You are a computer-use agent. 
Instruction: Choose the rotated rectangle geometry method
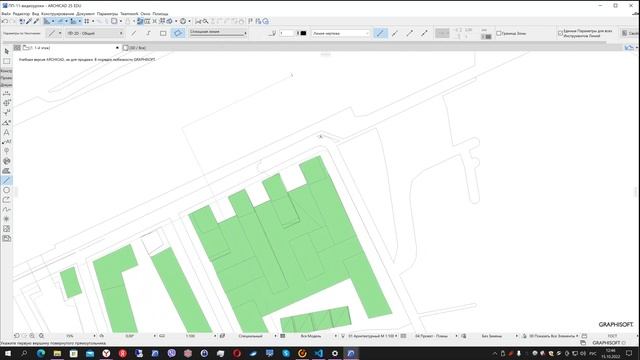(178, 33)
